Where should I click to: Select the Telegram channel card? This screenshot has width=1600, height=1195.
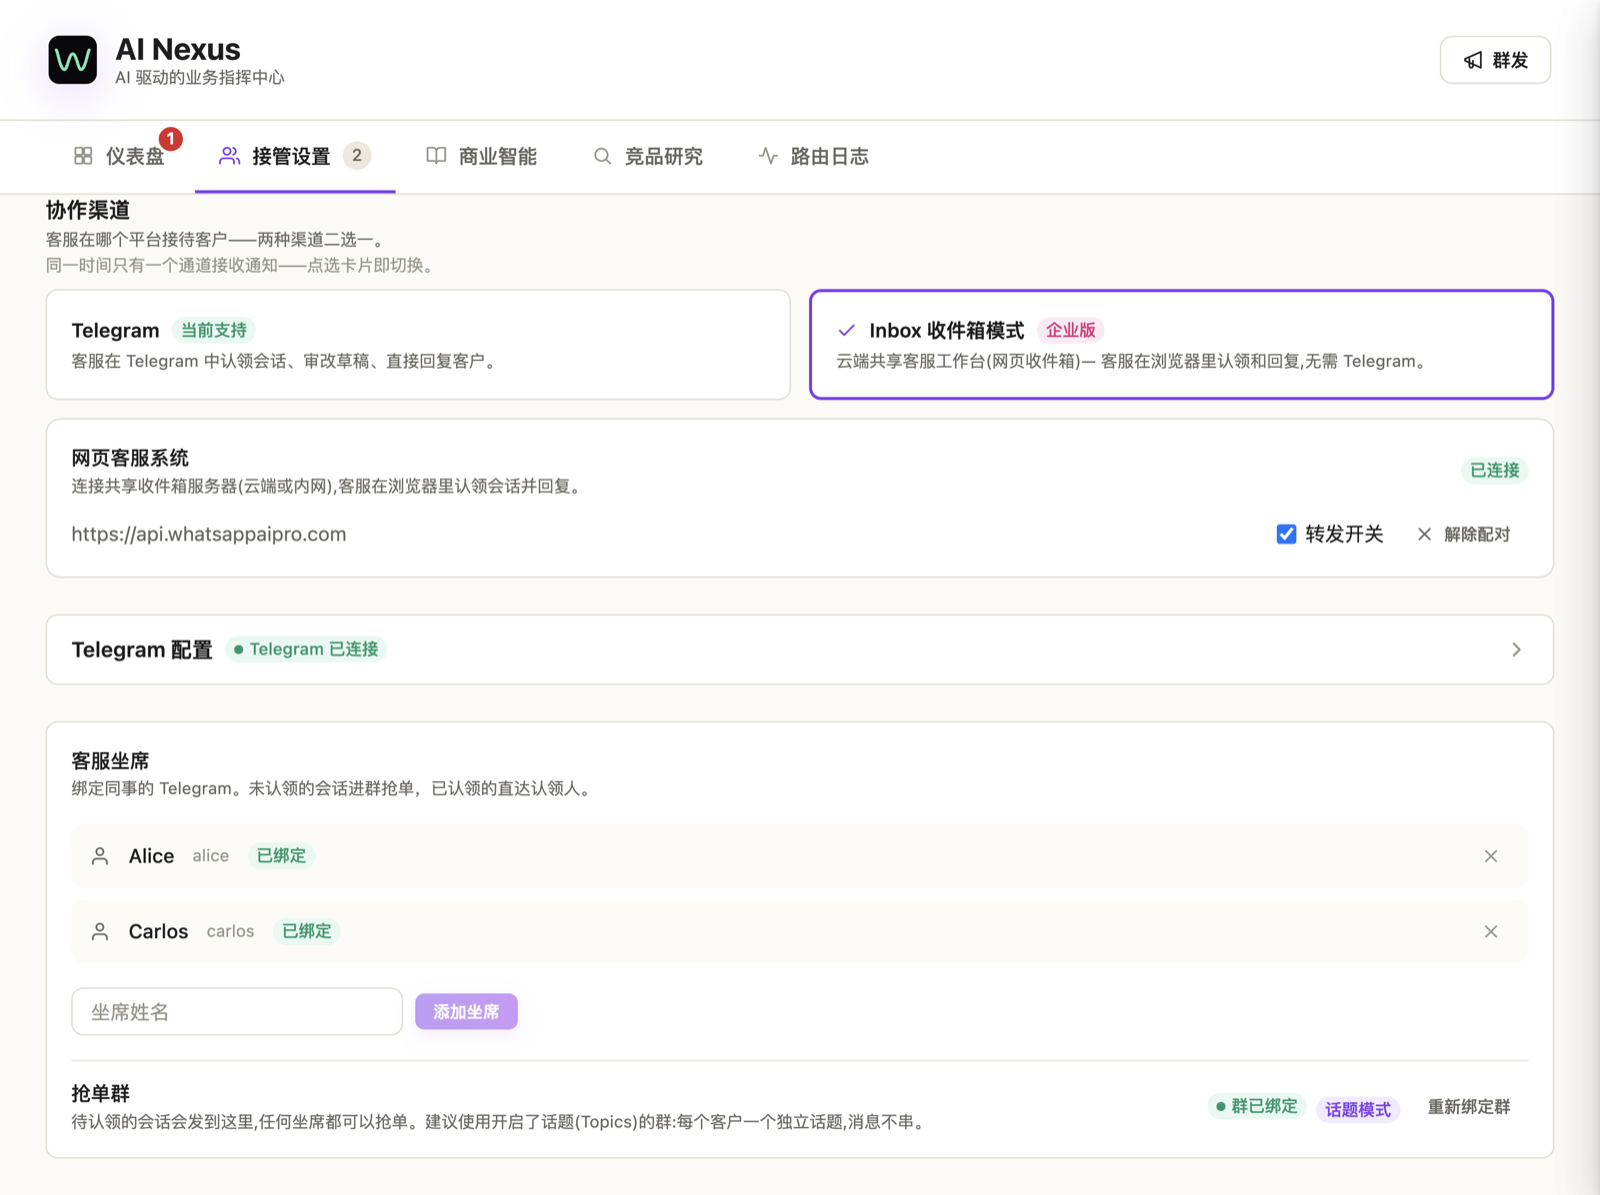(418, 345)
